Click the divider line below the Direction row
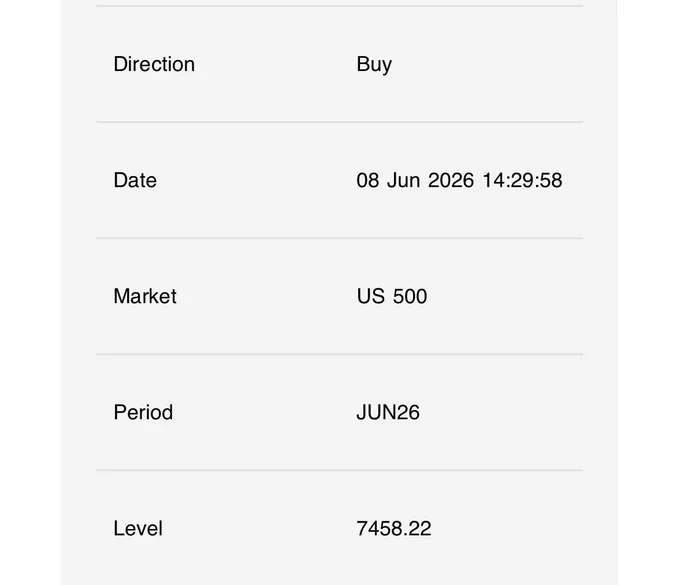This screenshot has width=680, height=585. point(340,122)
